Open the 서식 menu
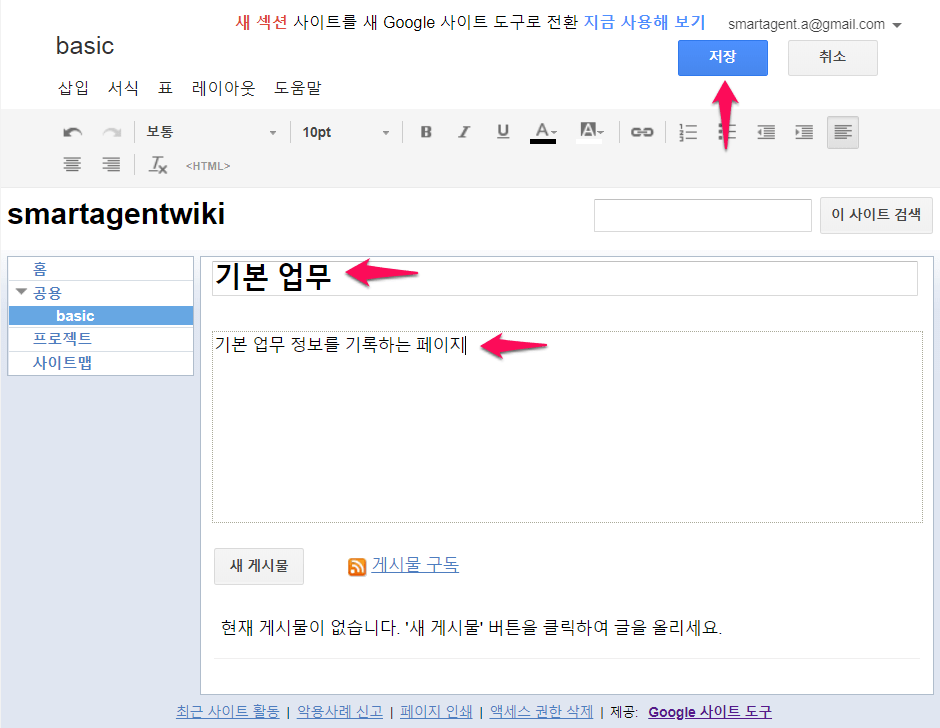This screenshot has height=728, width=940. (x=122, y=88)
